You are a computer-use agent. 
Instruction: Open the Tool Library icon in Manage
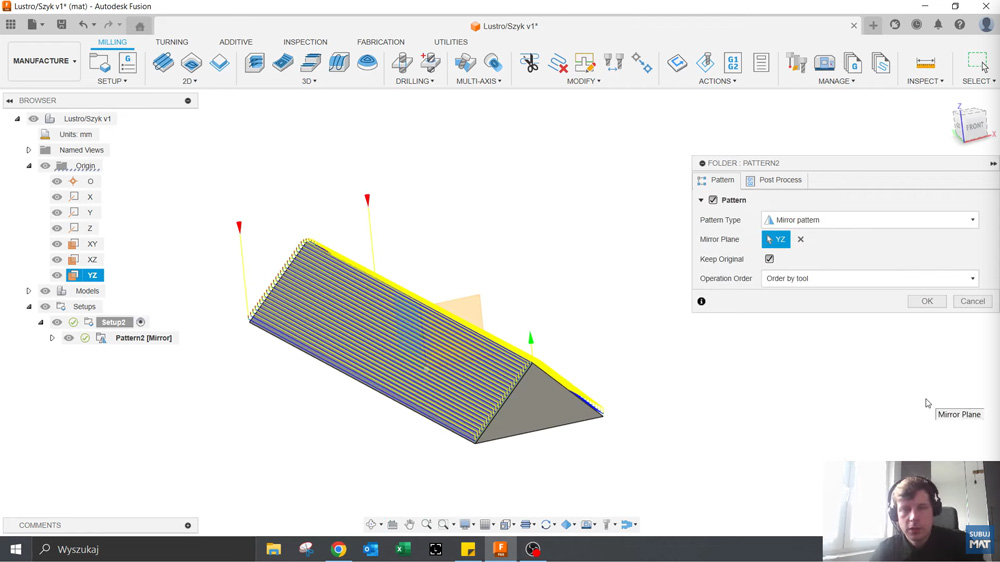[x=797, y=63]
